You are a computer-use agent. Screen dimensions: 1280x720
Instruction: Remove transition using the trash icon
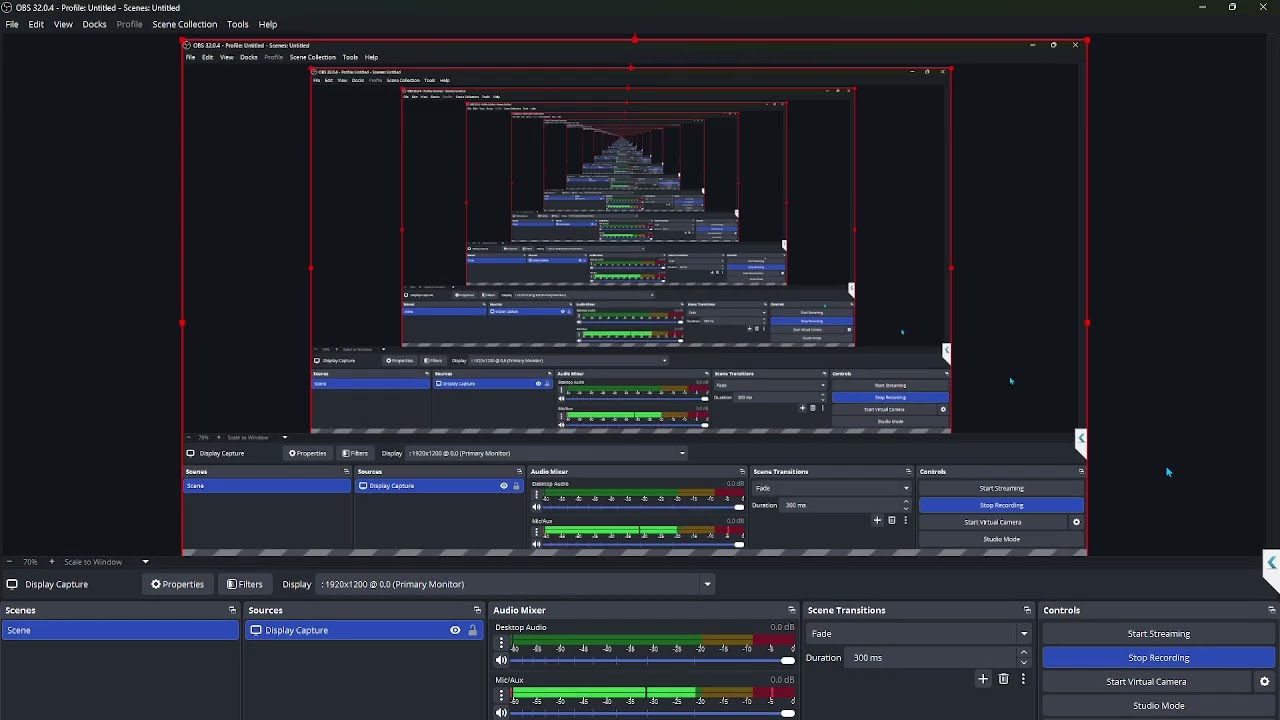(x=1003, y=679)
